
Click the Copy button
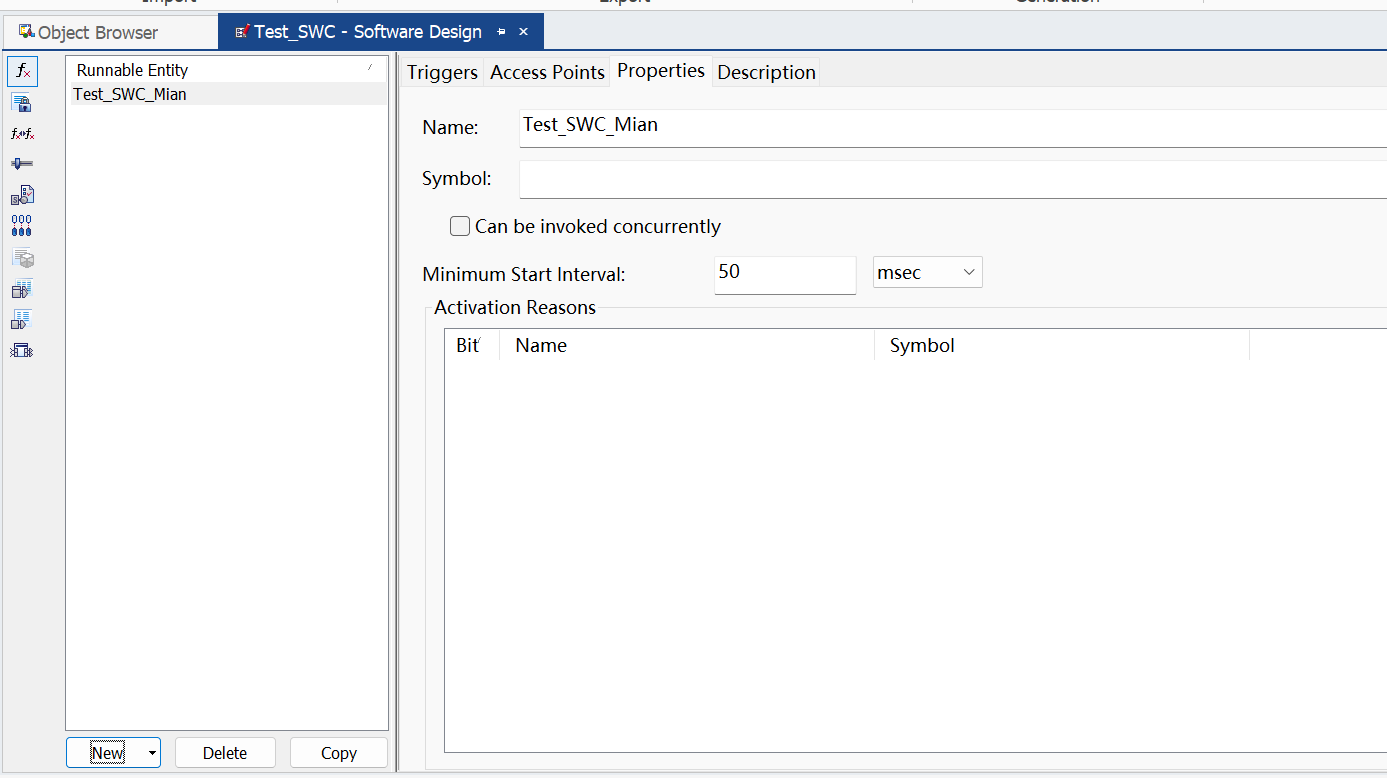click(338, 752)
